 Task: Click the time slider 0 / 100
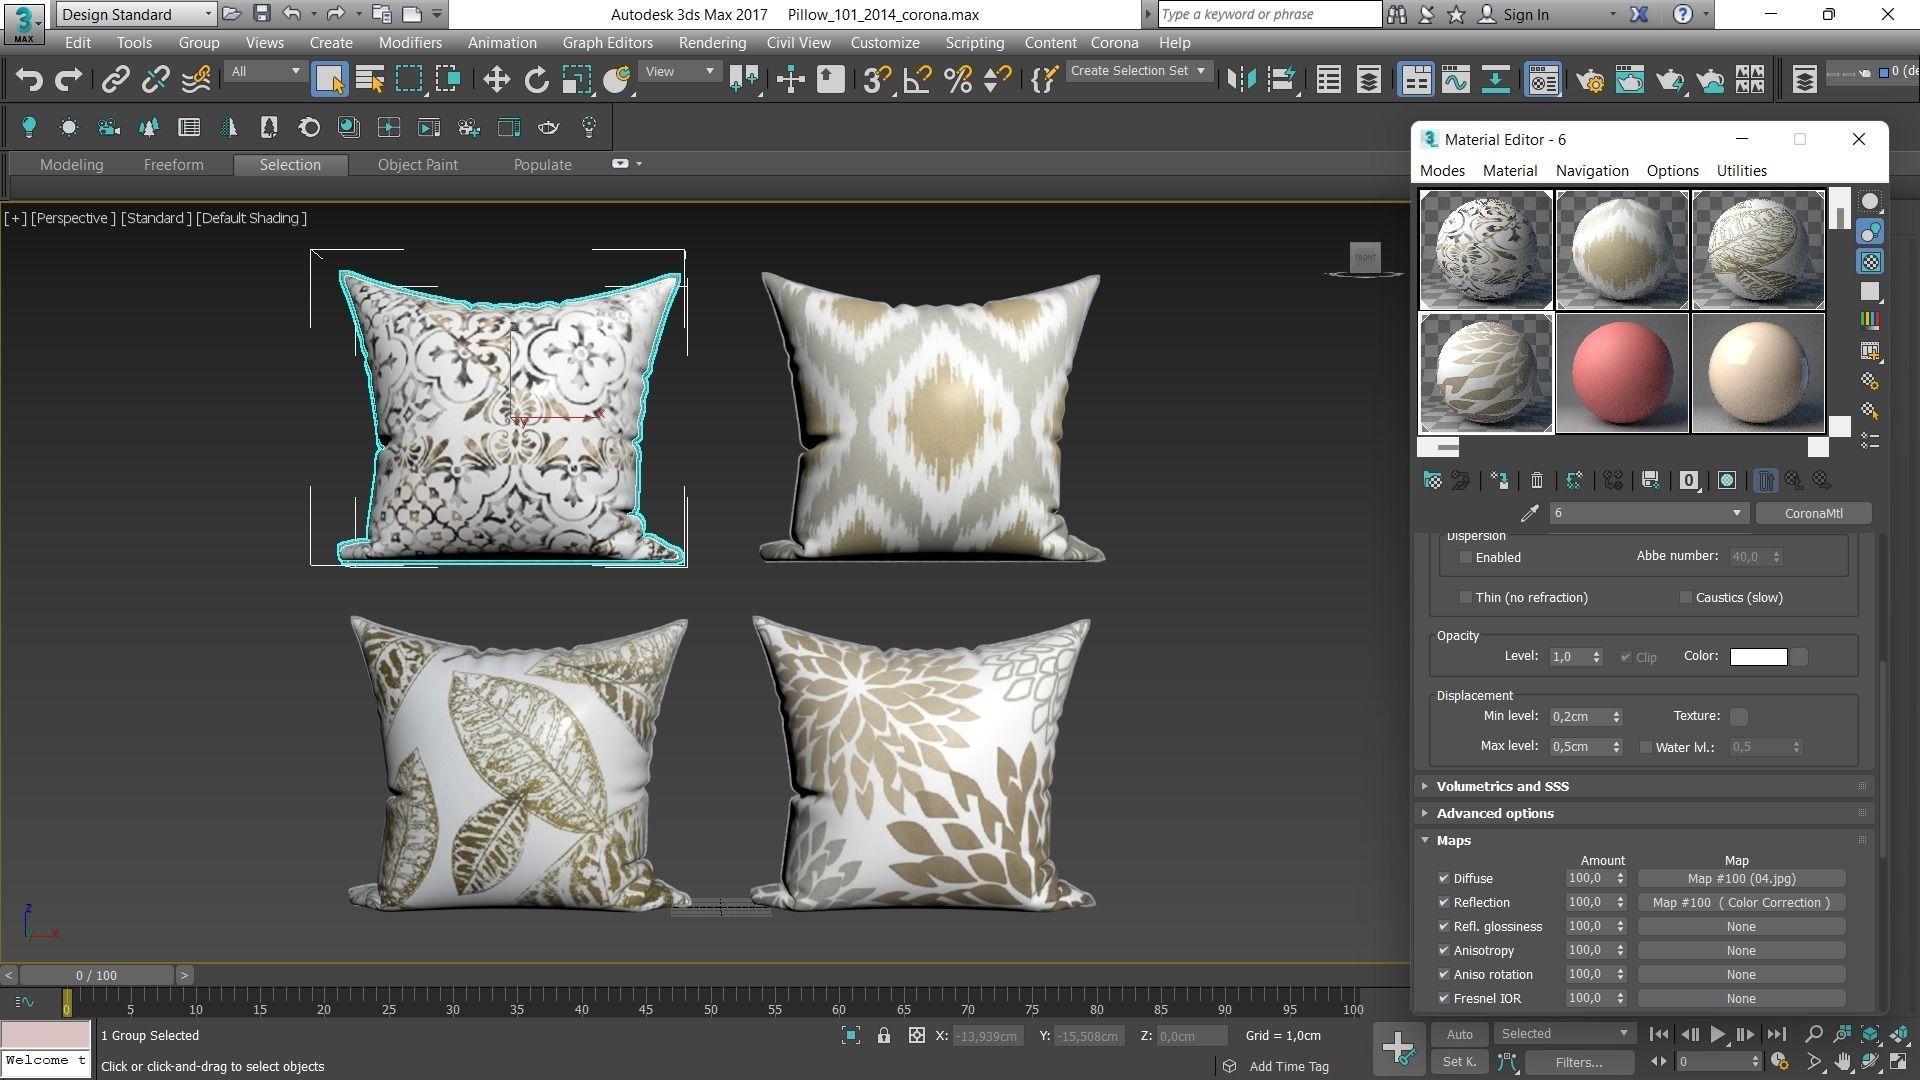point(96,975)
